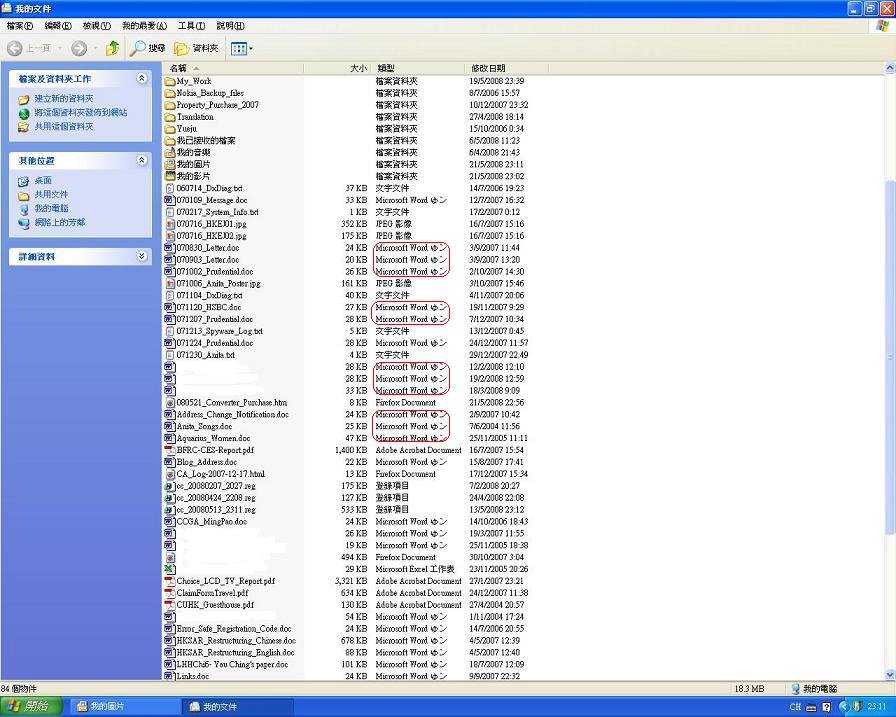896x717 pixels.
Task: Select the 060714_DxDiag.txt file icon
Action: [x=170, y=189]
